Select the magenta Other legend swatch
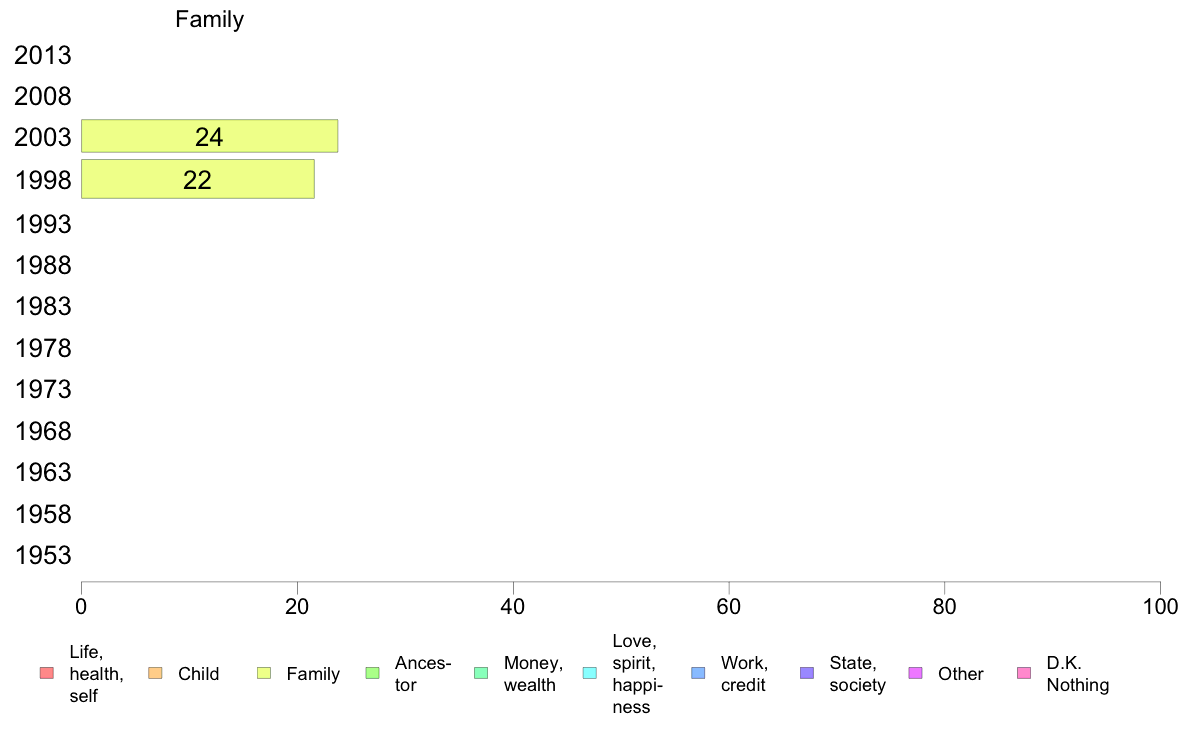Image resolution: width=1188 pixels, height=736 pixels. pyautogui.click(x=915, y=673)
